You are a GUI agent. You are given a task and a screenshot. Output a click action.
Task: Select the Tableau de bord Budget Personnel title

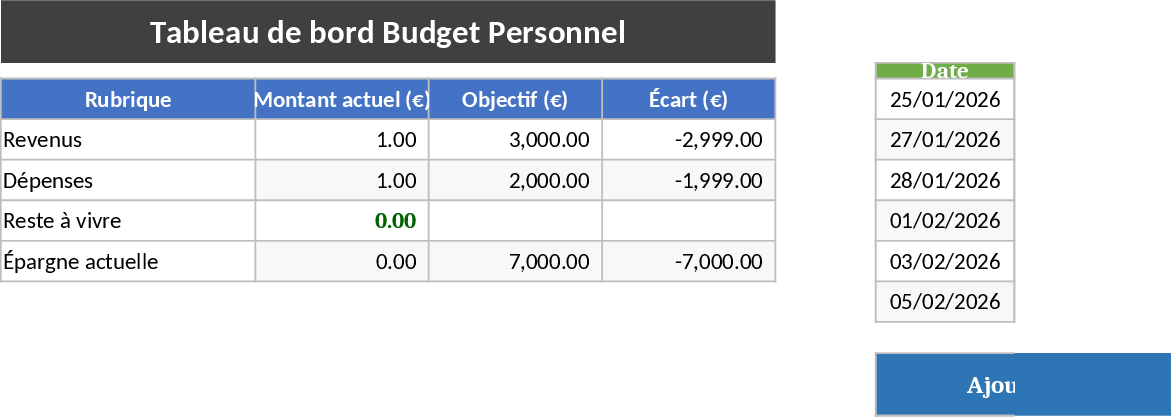pyautogui.click(x=388, y=32)
